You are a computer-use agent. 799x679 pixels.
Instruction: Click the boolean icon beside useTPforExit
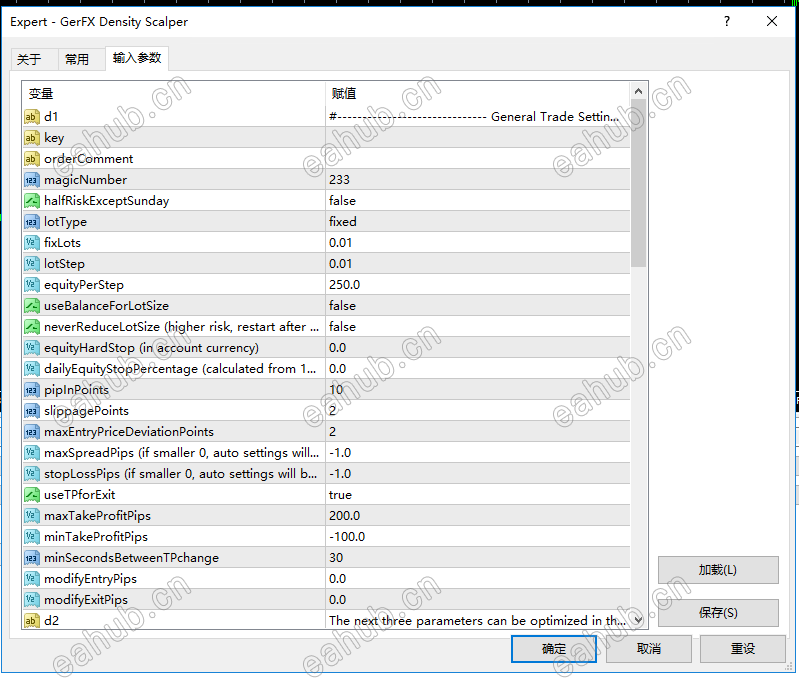click(x=32, y=495)
